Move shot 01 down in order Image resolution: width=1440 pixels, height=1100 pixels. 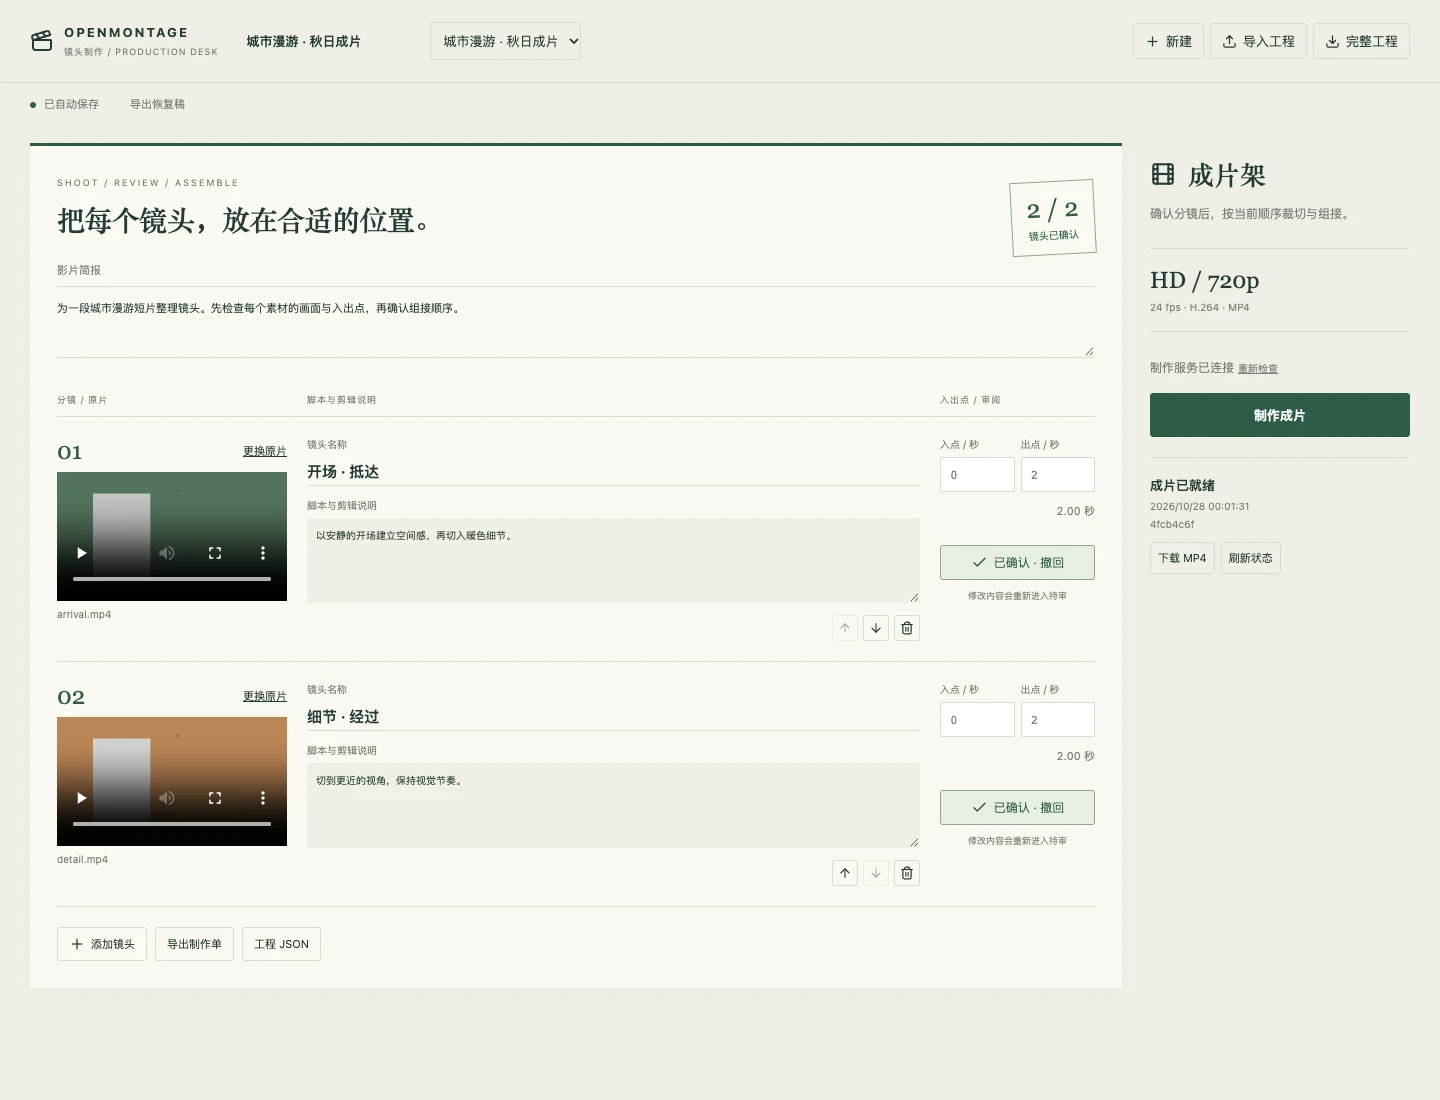click(x=876, y=628)
